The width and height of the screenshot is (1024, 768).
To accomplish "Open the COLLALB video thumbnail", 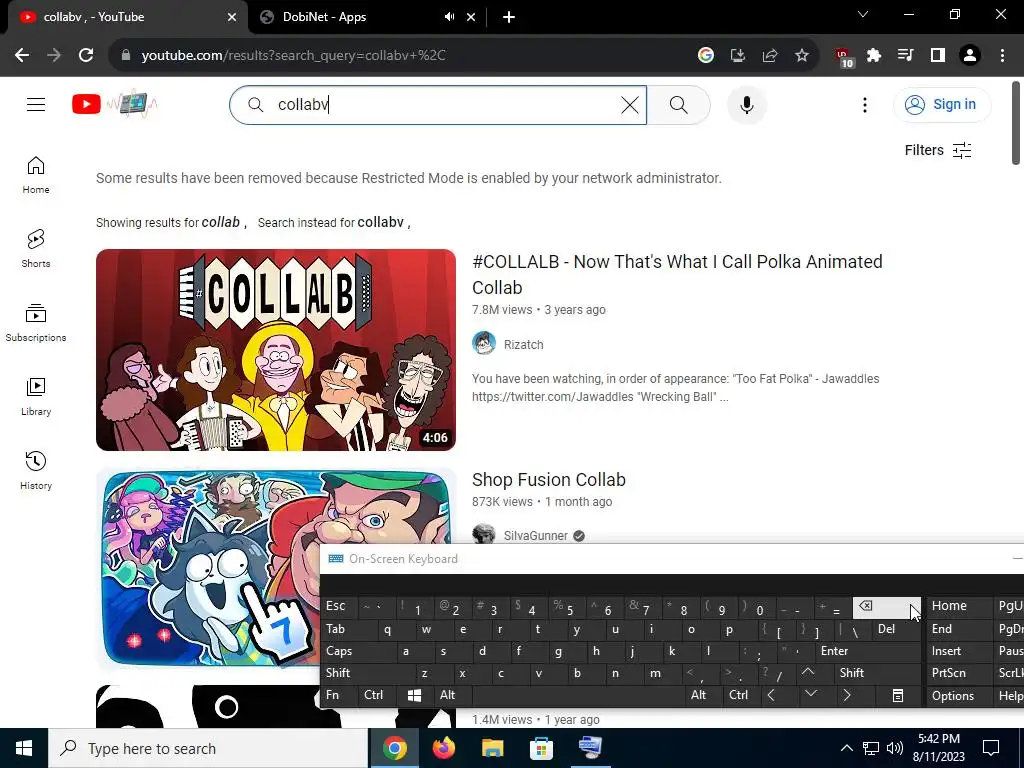I will click(276, 350).
